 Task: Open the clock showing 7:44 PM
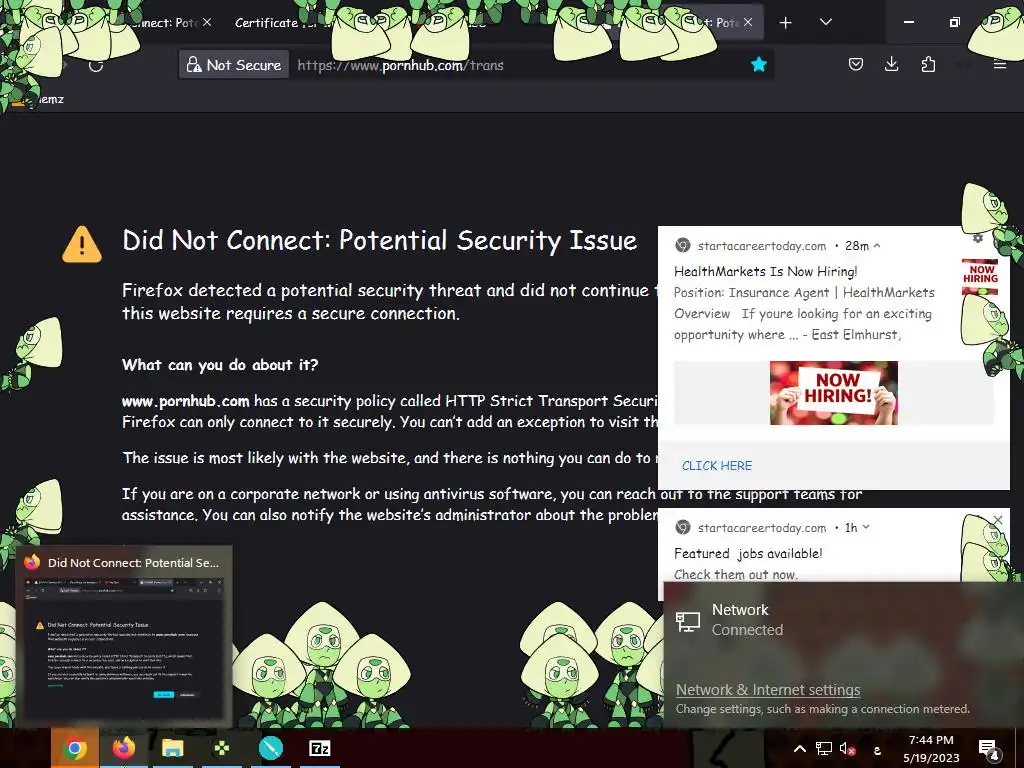coord(931,748)
